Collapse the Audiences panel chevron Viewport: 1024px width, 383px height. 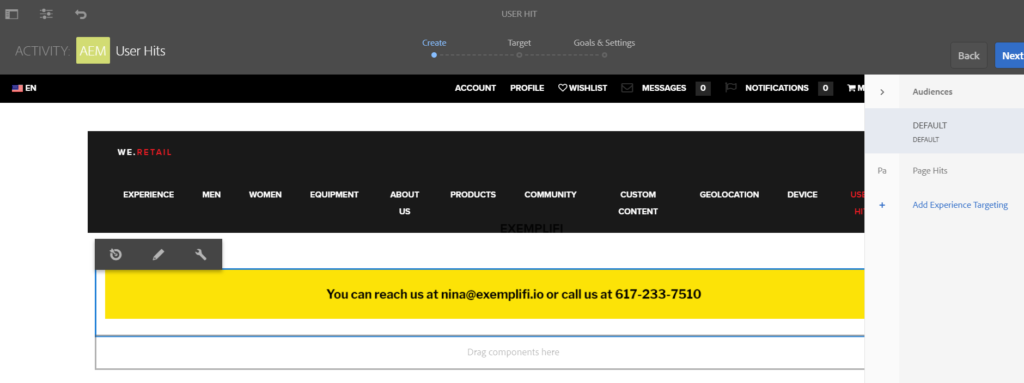pyautogui.click(x=882, y=92)
